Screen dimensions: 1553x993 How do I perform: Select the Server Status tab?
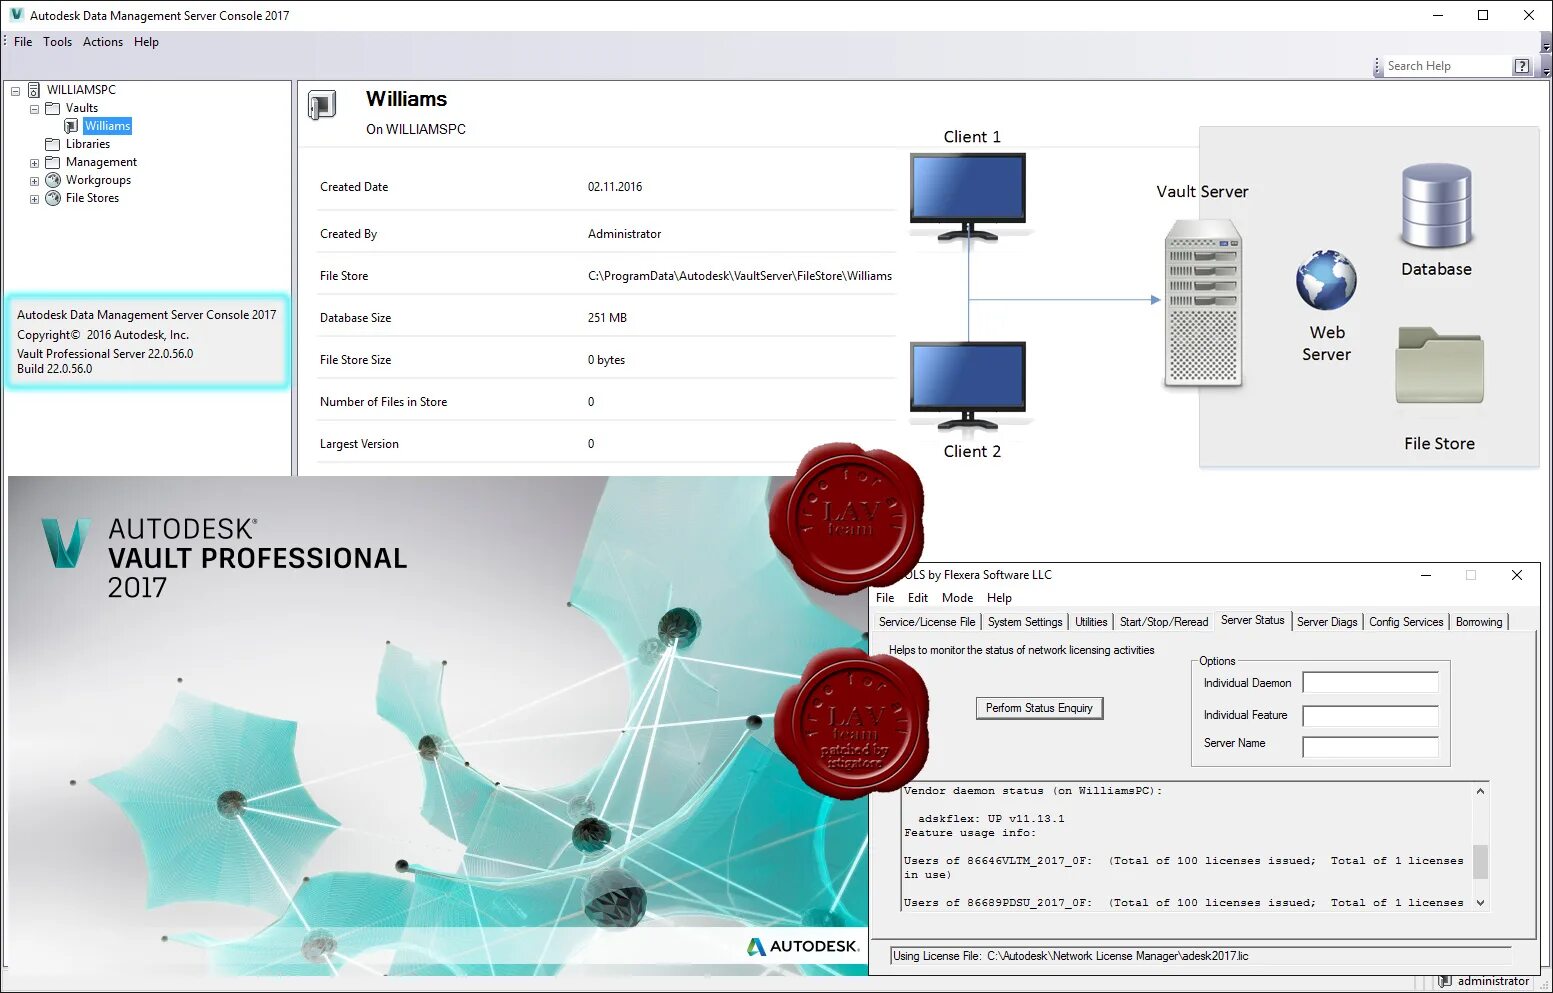pos(1252,620)
